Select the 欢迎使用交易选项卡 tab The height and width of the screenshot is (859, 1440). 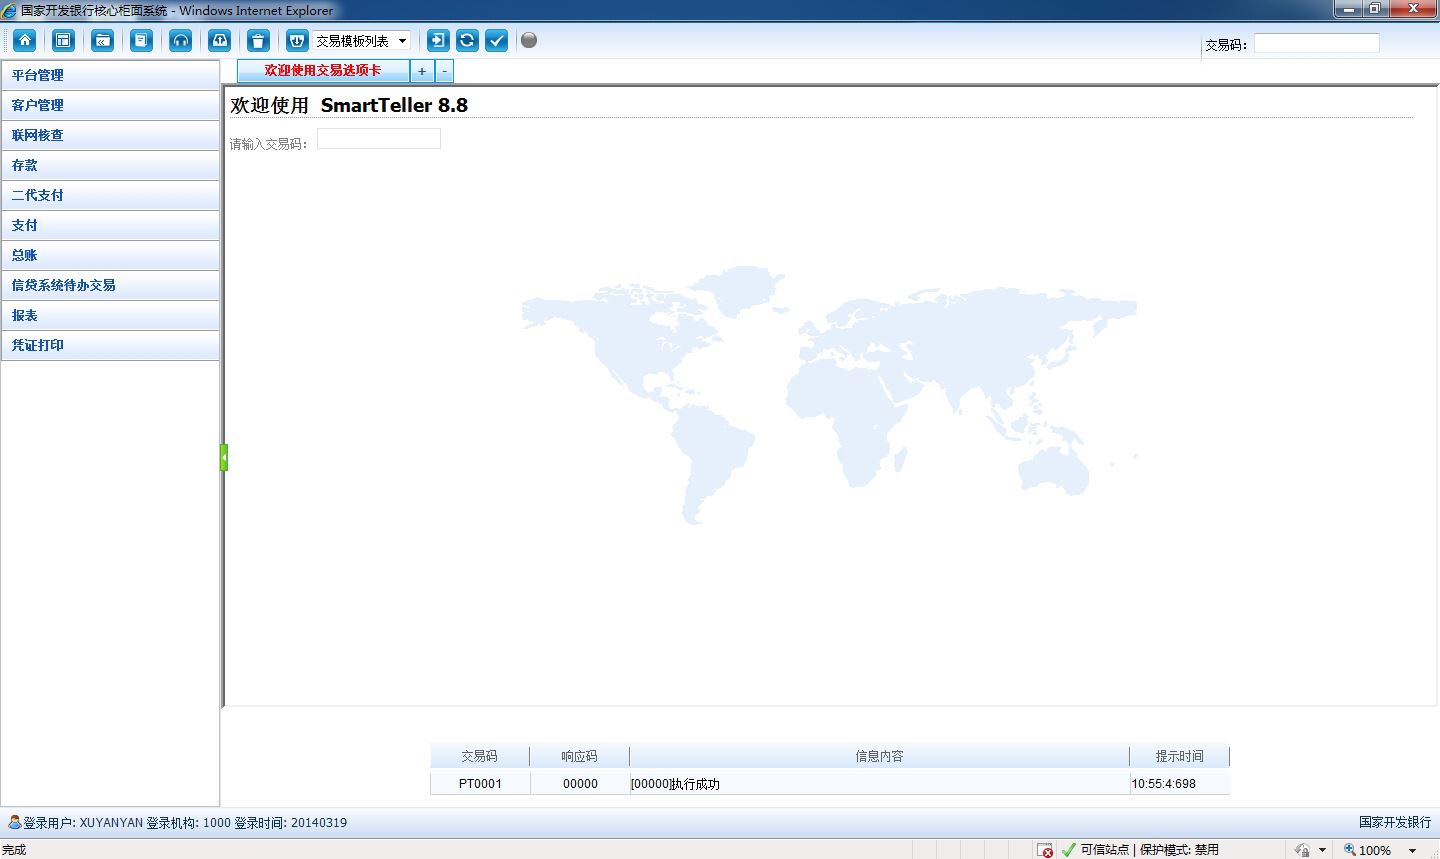[x=323, y=71]
